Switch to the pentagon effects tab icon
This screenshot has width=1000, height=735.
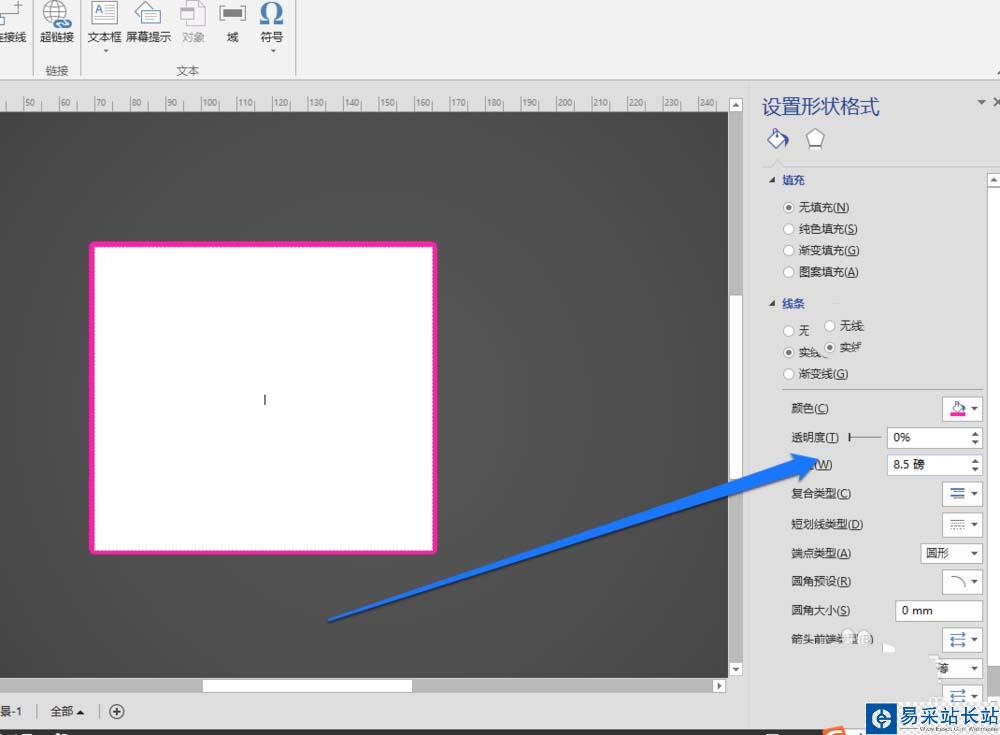(x=816, y=139)
